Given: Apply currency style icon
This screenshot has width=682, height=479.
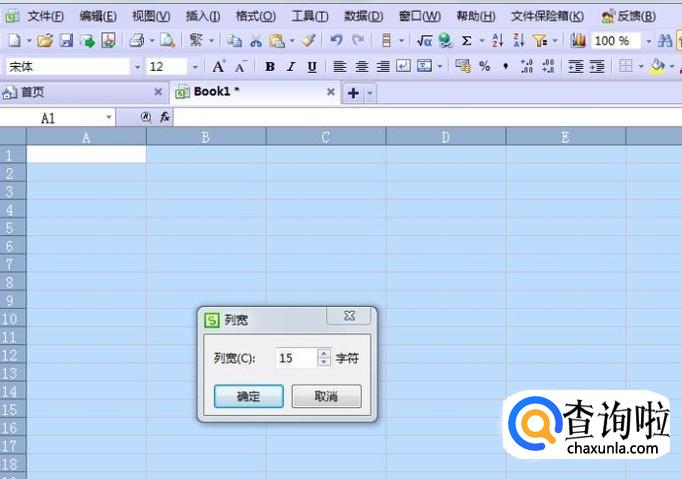Looking at the screenshot, I should (x=463, y=66).
